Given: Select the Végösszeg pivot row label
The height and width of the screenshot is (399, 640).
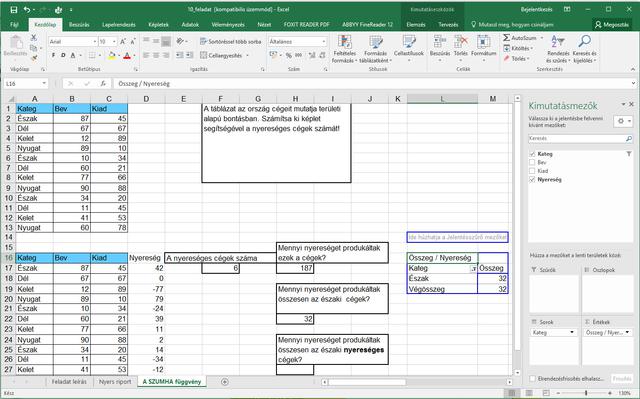Looking at the screenshot, I should (442, 289).
